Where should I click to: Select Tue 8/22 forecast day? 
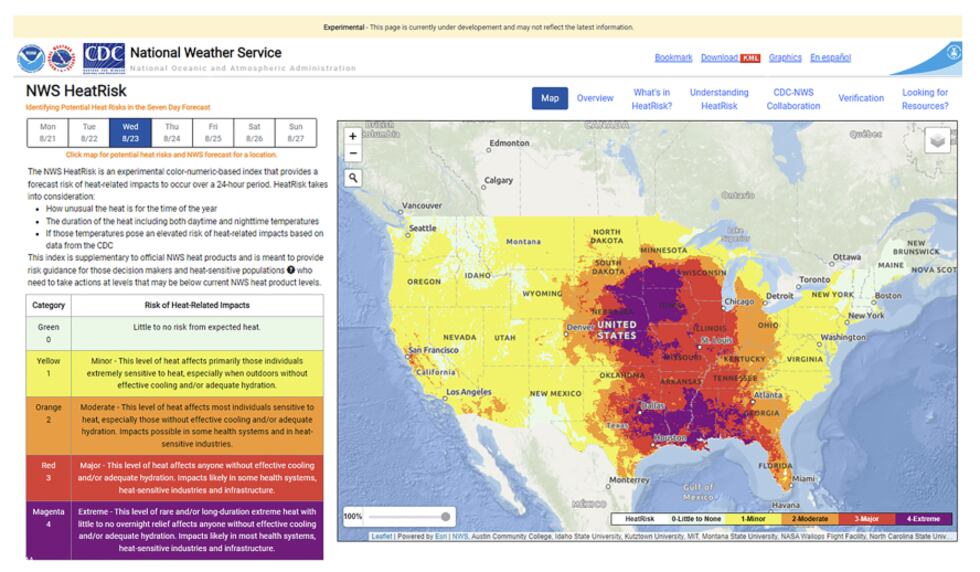point(89,133)
